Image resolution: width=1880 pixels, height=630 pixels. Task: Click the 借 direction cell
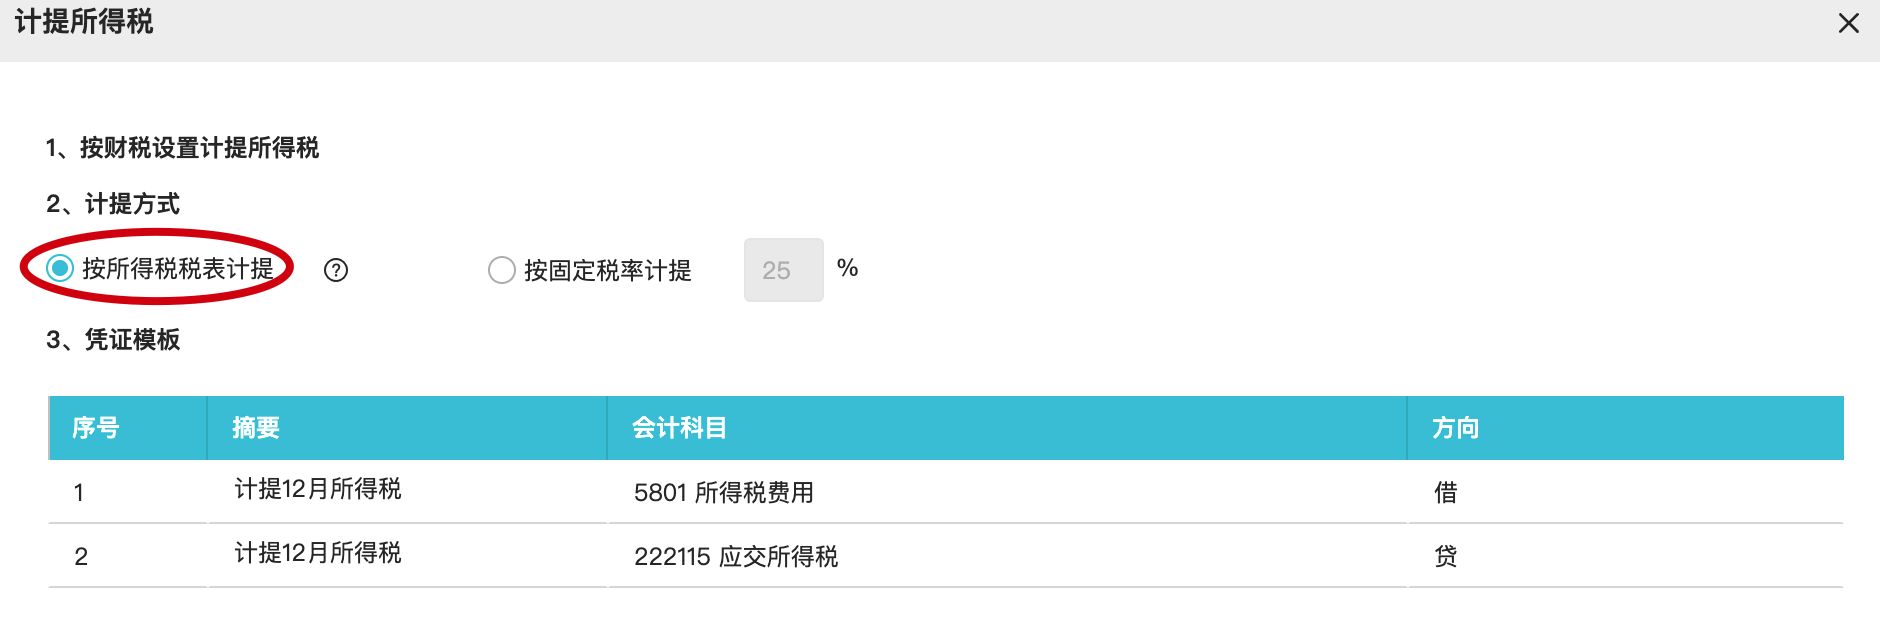tap(1445, 492)
